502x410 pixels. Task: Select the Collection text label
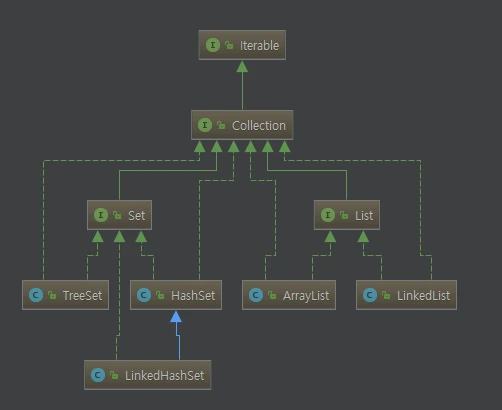point(259,126)
